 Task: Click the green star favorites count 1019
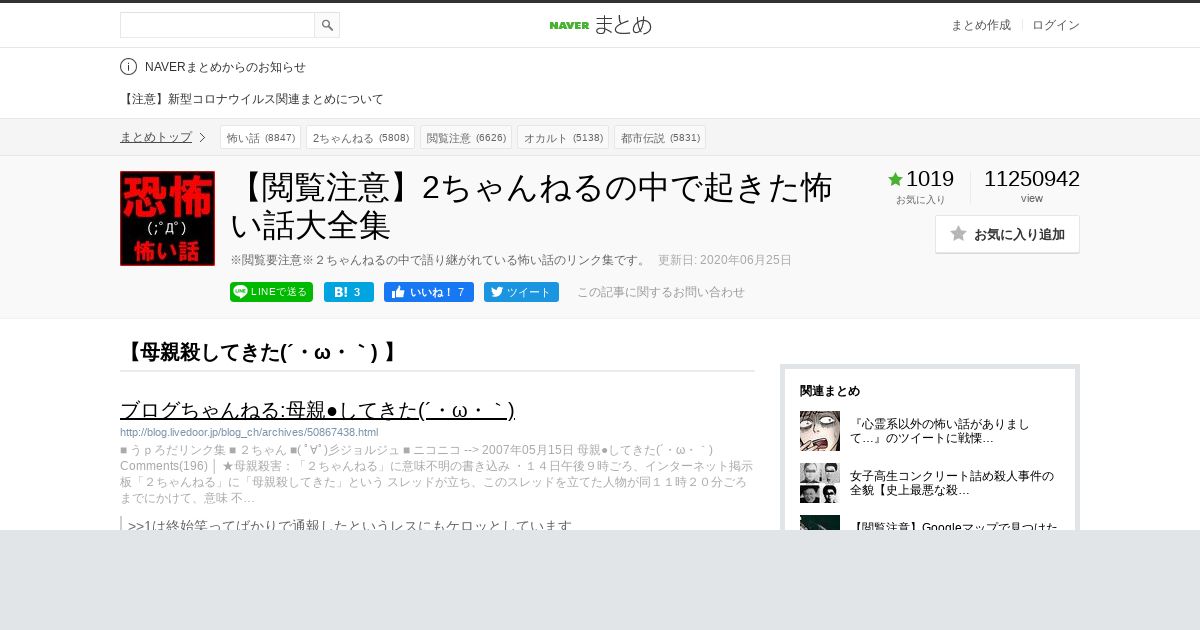click(x=921, y=179)
